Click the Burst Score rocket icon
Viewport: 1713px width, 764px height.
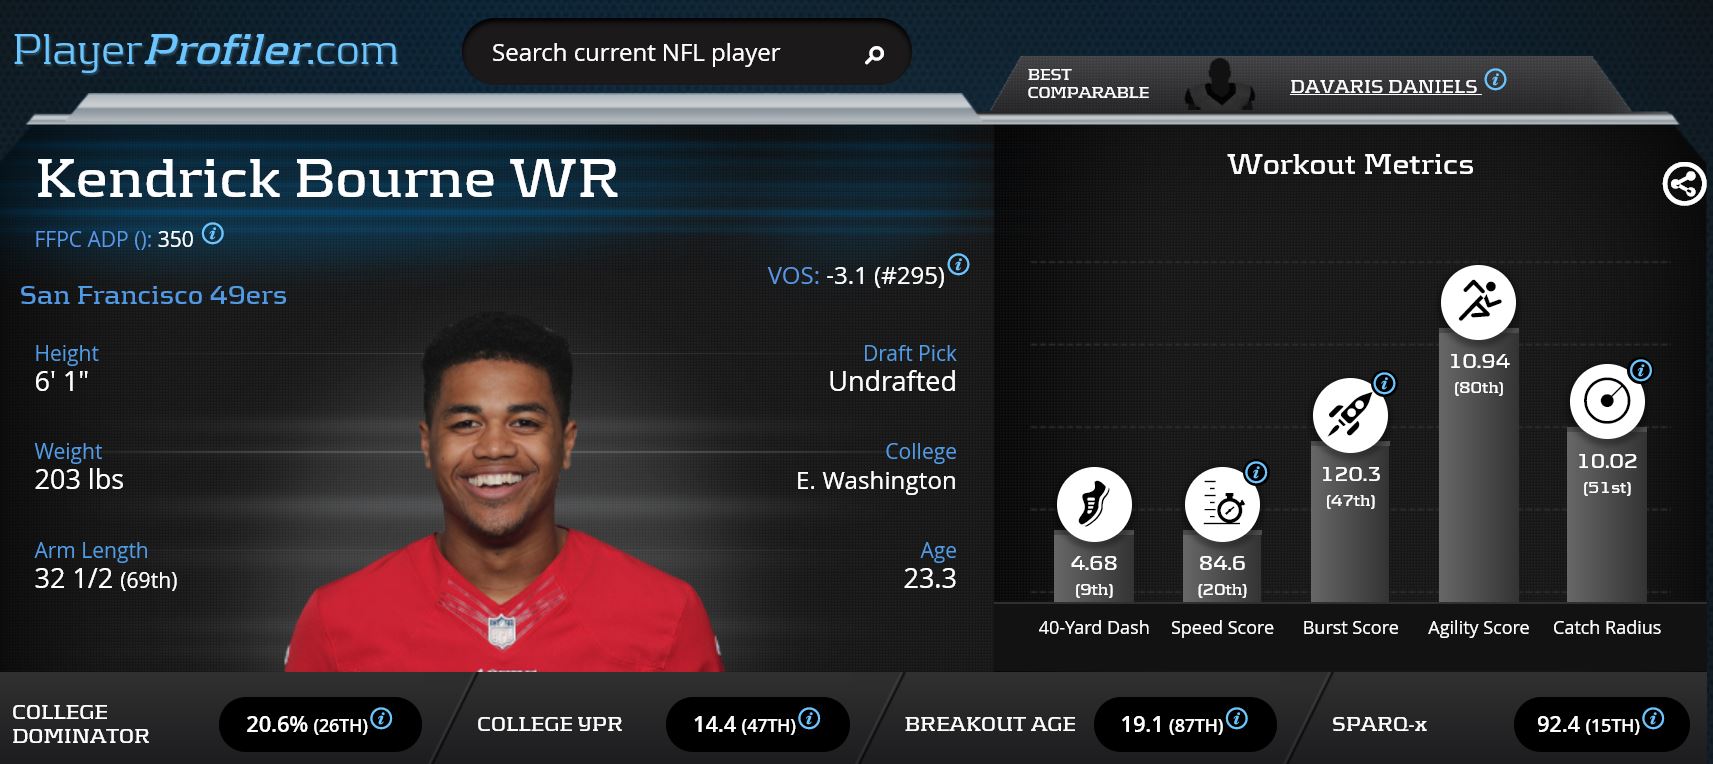(1350, 415)
